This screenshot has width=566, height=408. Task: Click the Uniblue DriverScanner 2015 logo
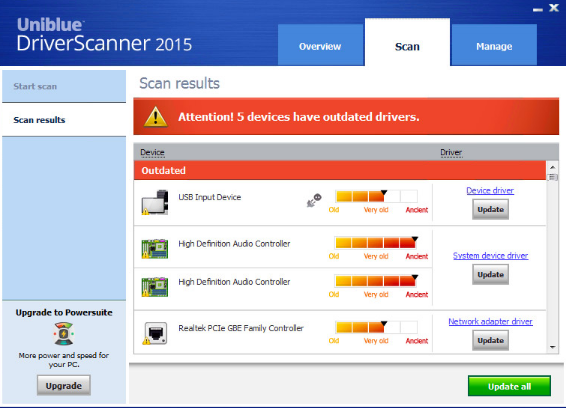(104, 35)
